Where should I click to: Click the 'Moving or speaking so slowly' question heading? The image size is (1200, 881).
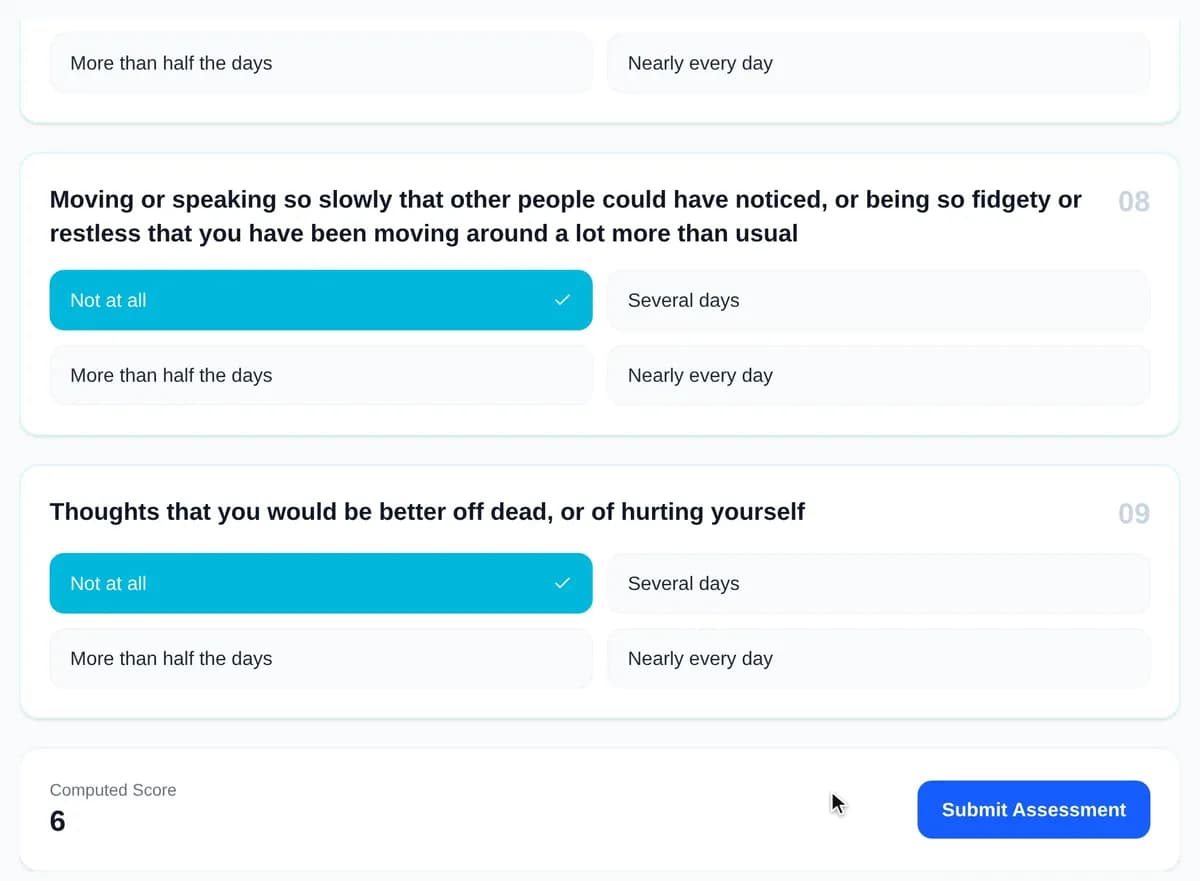coord(565,216)
